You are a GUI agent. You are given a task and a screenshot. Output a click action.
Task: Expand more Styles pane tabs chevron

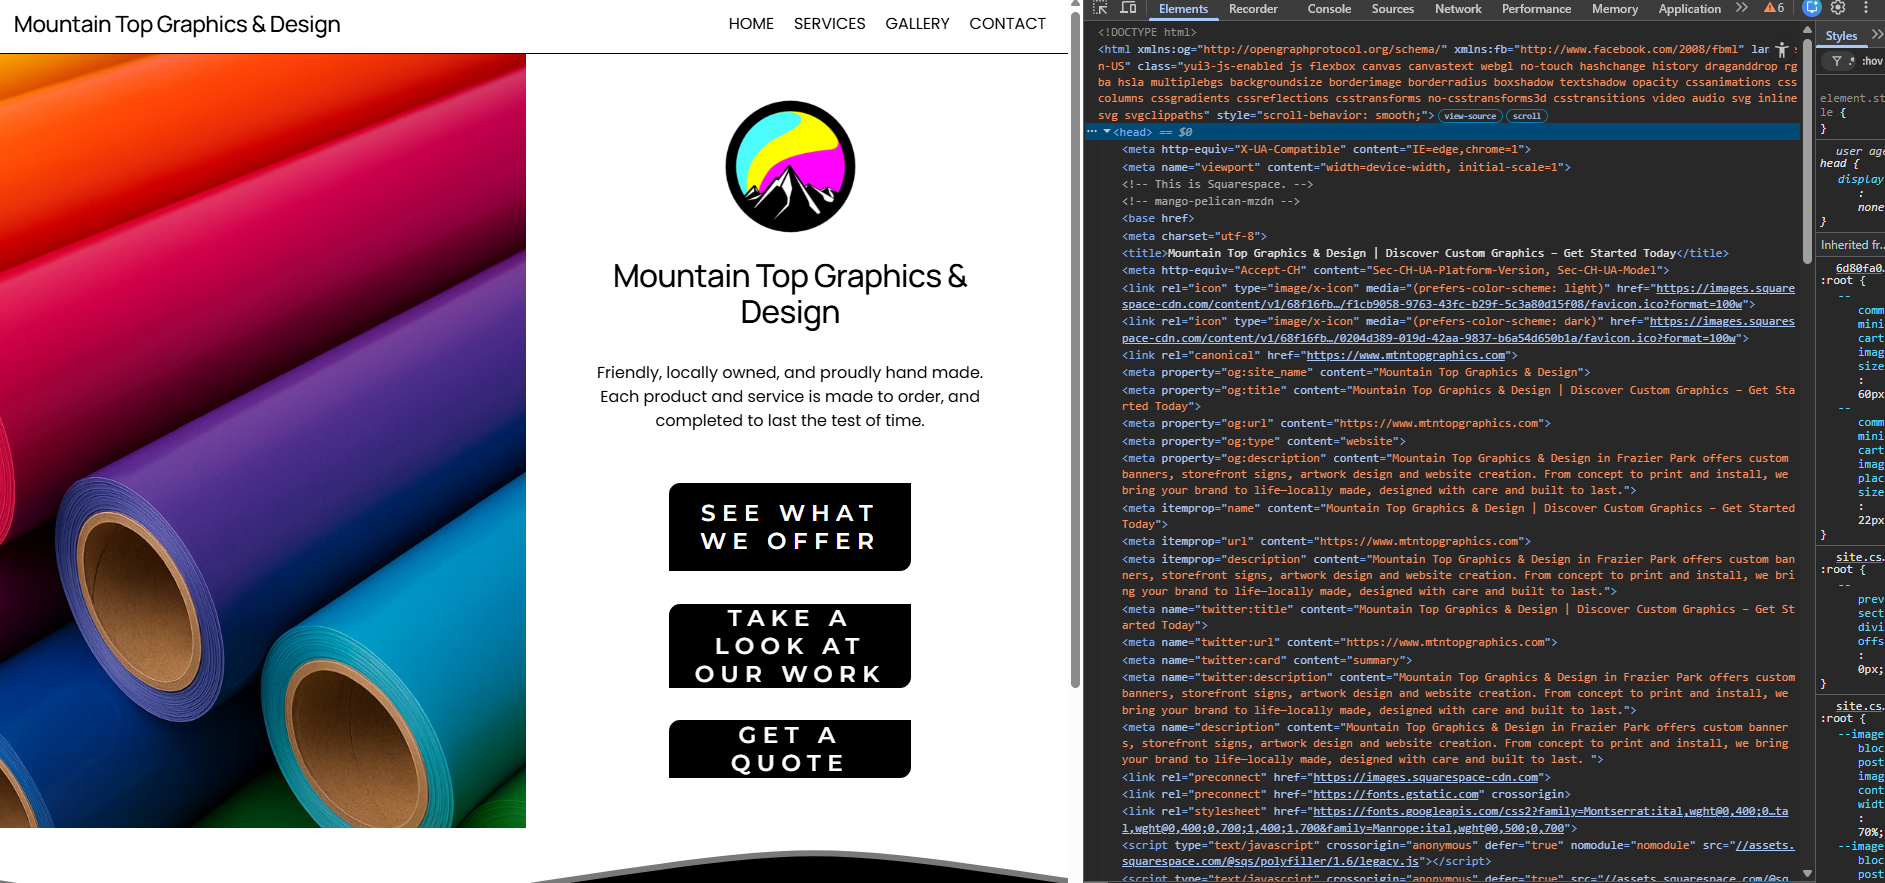(x=1877, y=35)
